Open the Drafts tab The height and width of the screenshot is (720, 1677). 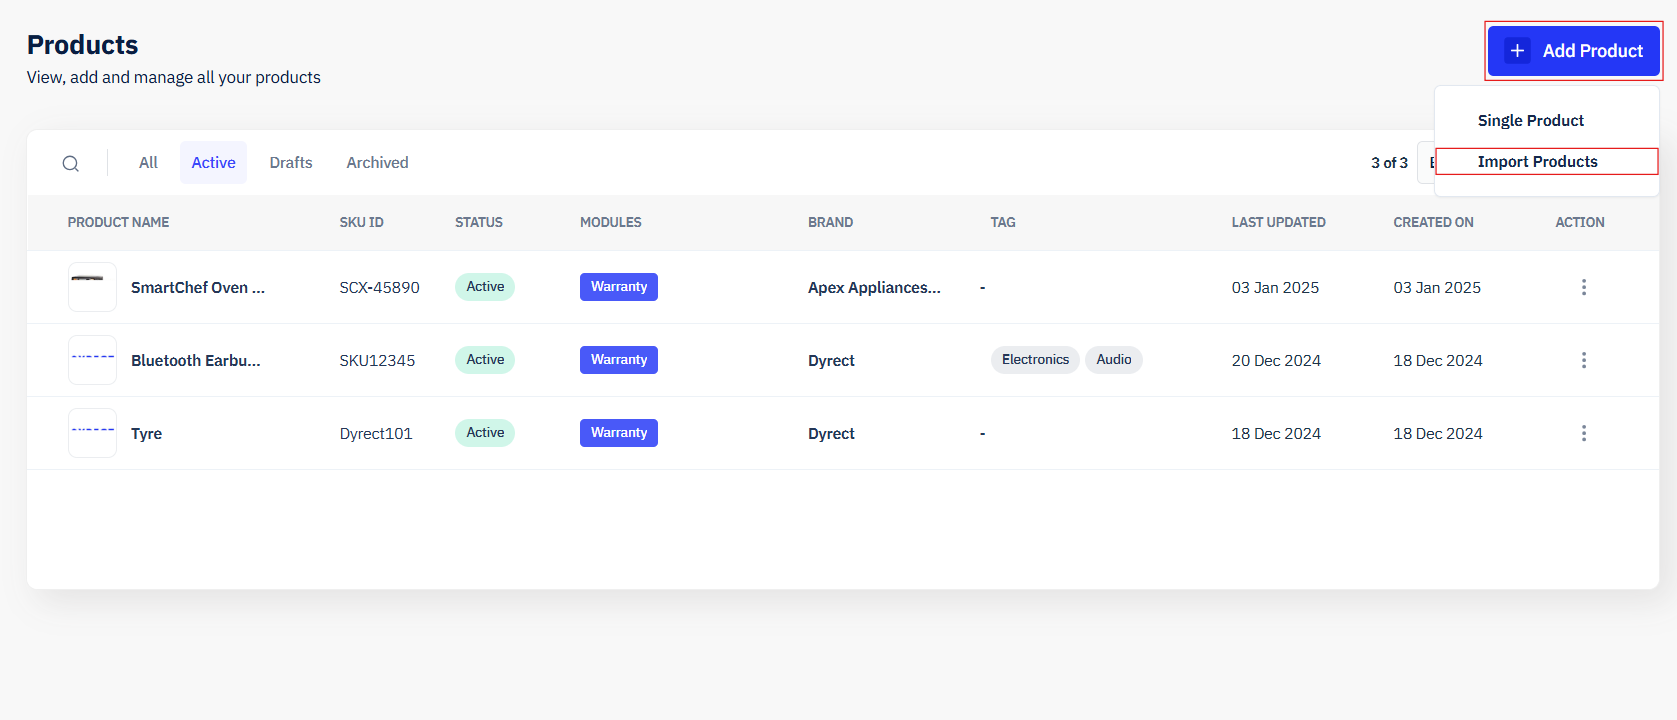pos(291,163)
